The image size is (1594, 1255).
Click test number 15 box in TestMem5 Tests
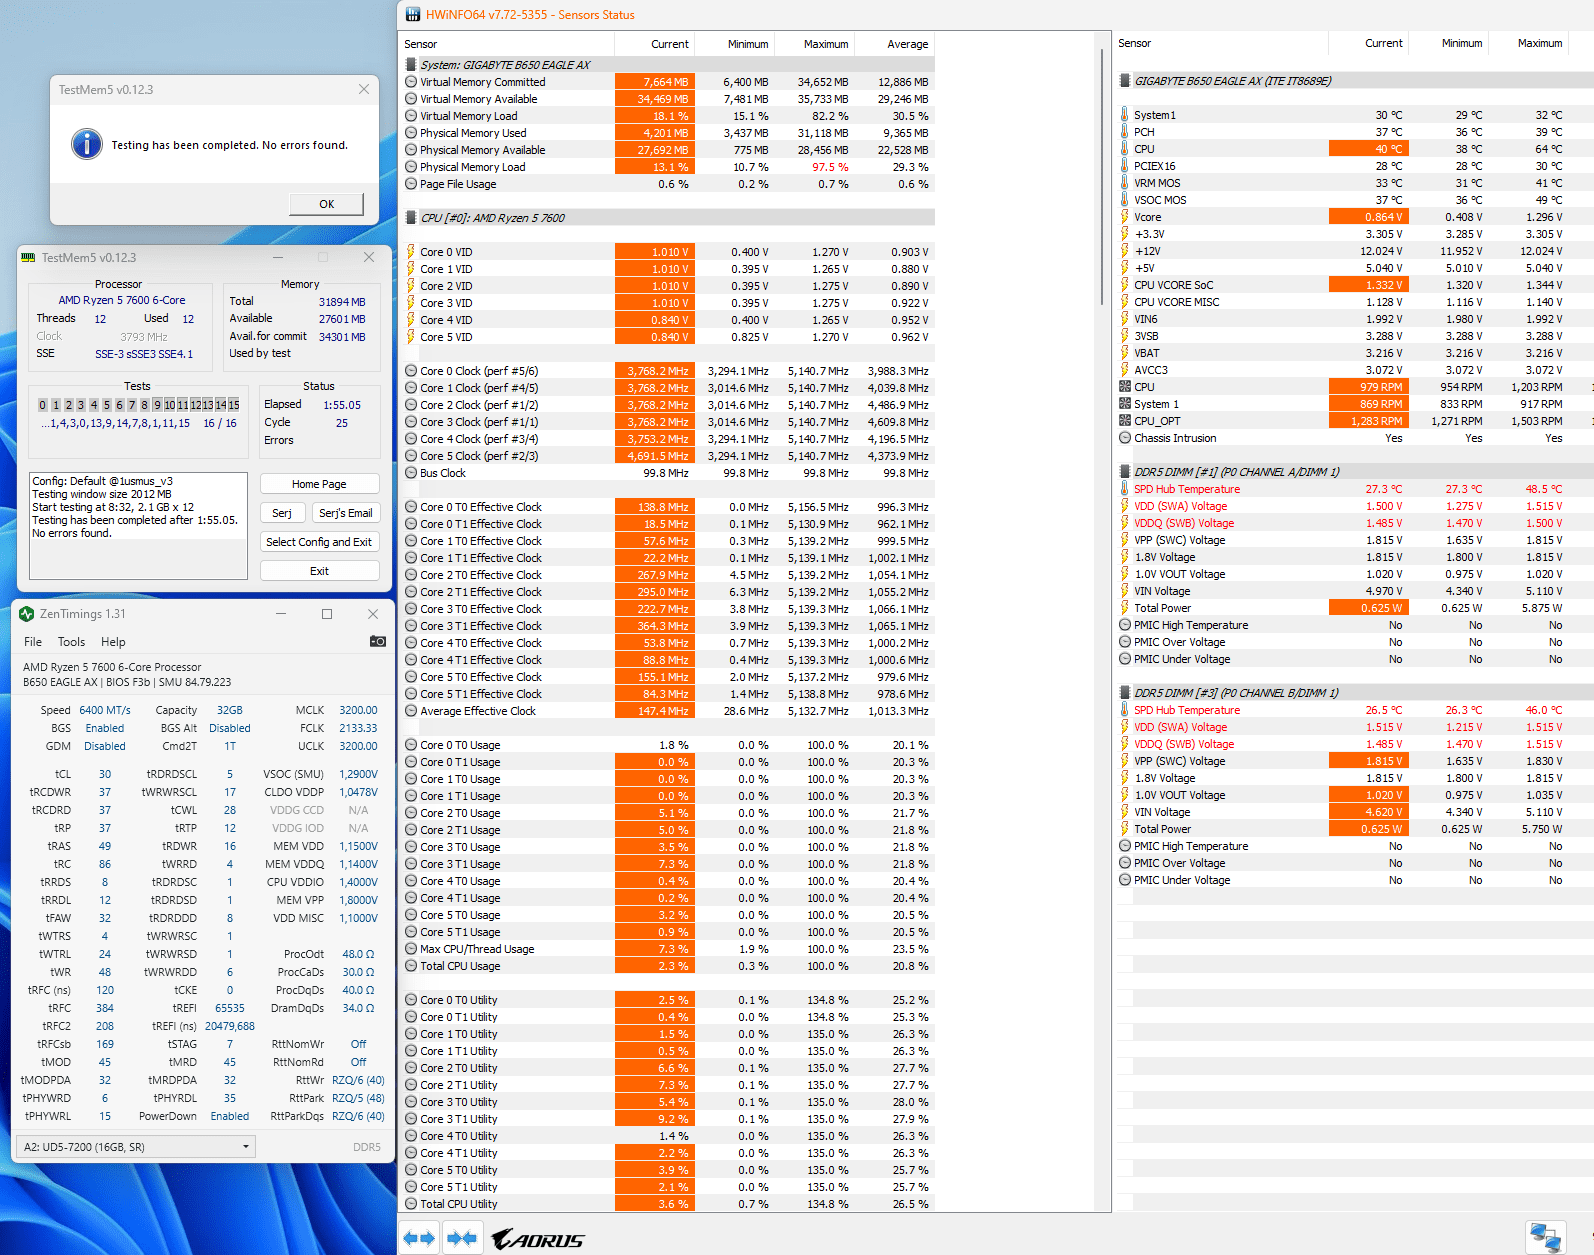234,405
